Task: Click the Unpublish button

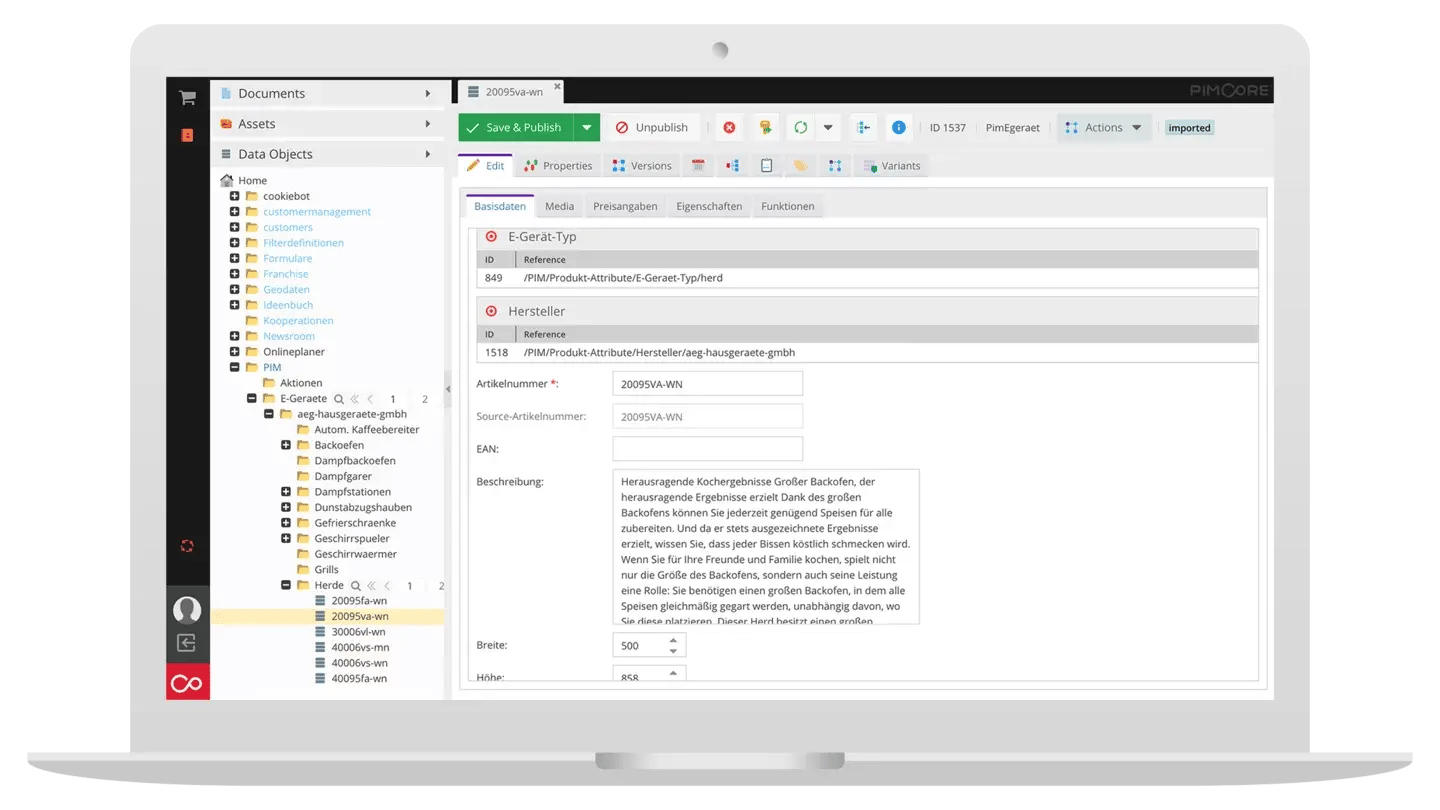Action: (651, 127)
